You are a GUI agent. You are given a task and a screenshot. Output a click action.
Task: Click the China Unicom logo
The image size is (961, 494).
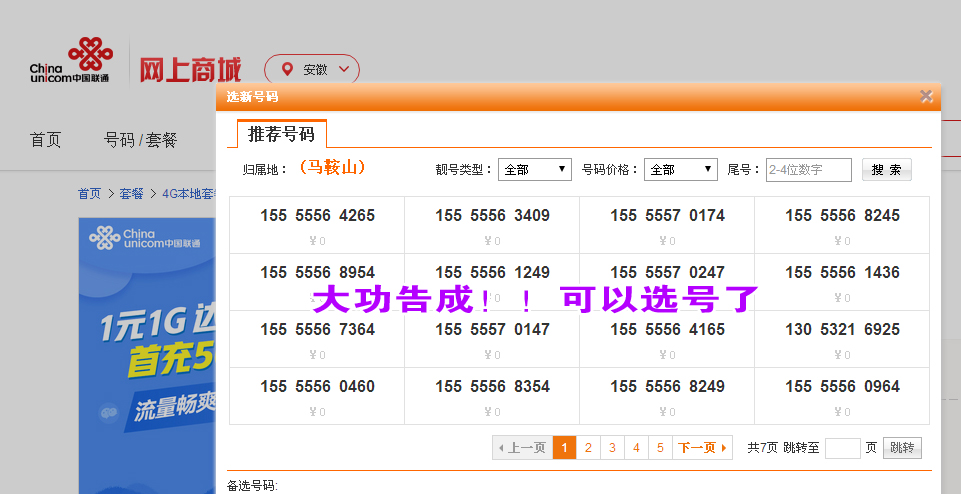71,60
